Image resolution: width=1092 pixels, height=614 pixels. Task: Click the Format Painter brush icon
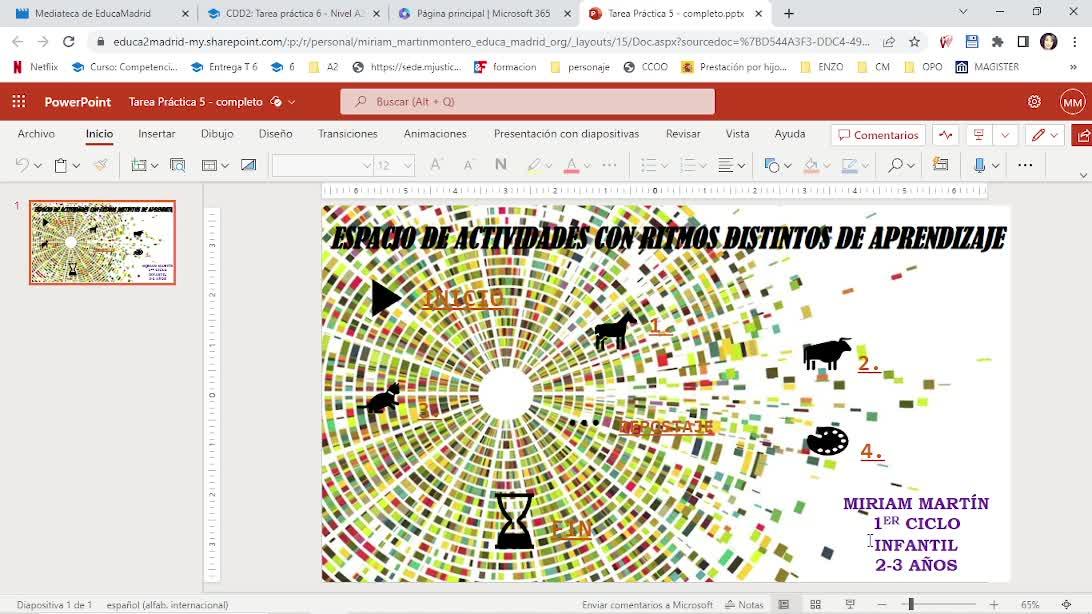click(101, 165)
